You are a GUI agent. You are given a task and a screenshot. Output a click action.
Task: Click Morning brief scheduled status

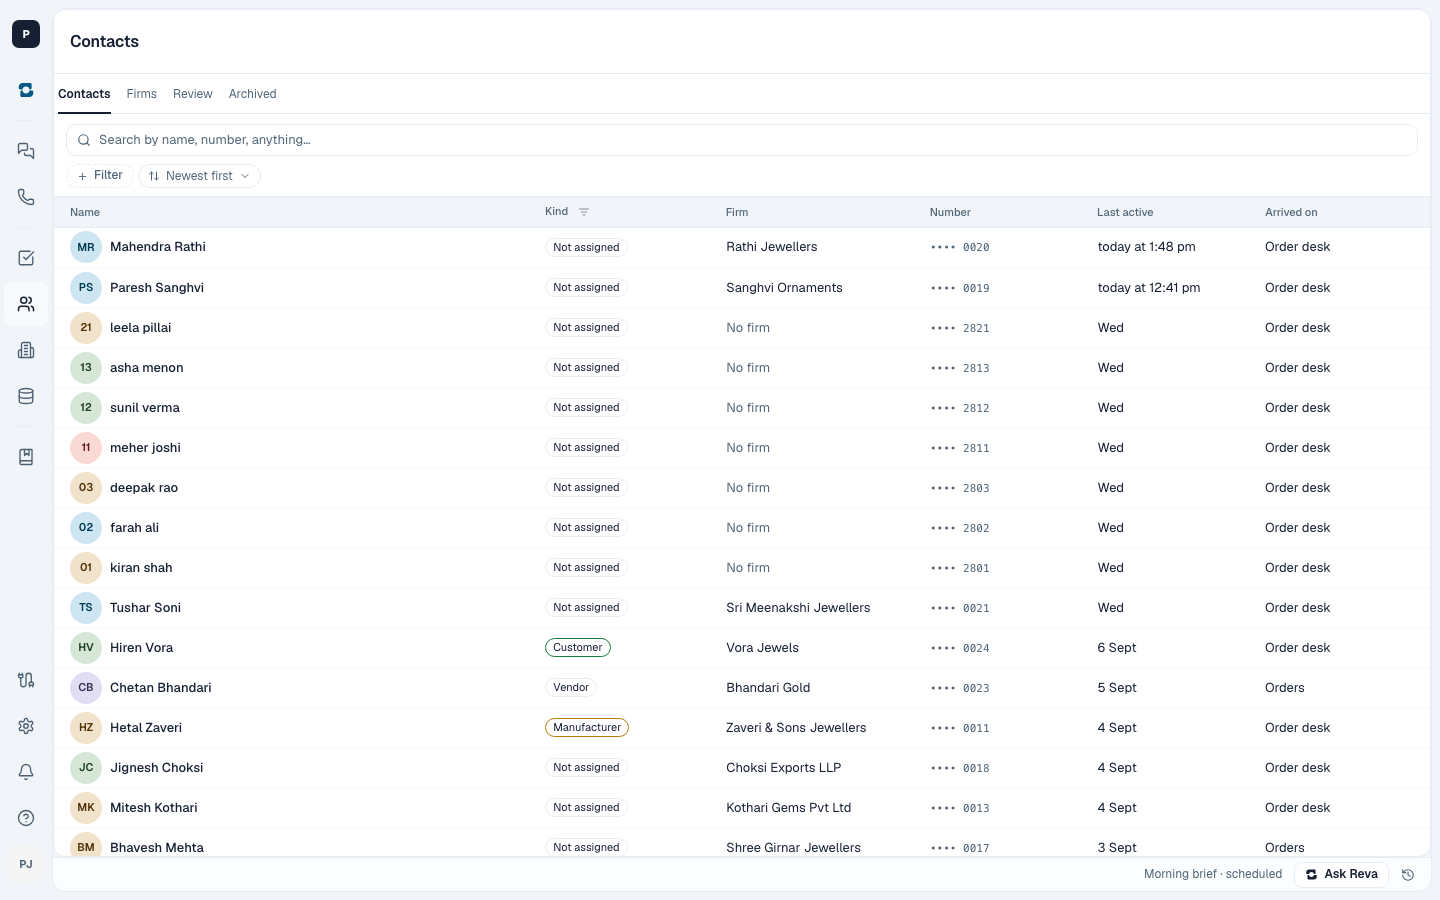[1213, 874]
